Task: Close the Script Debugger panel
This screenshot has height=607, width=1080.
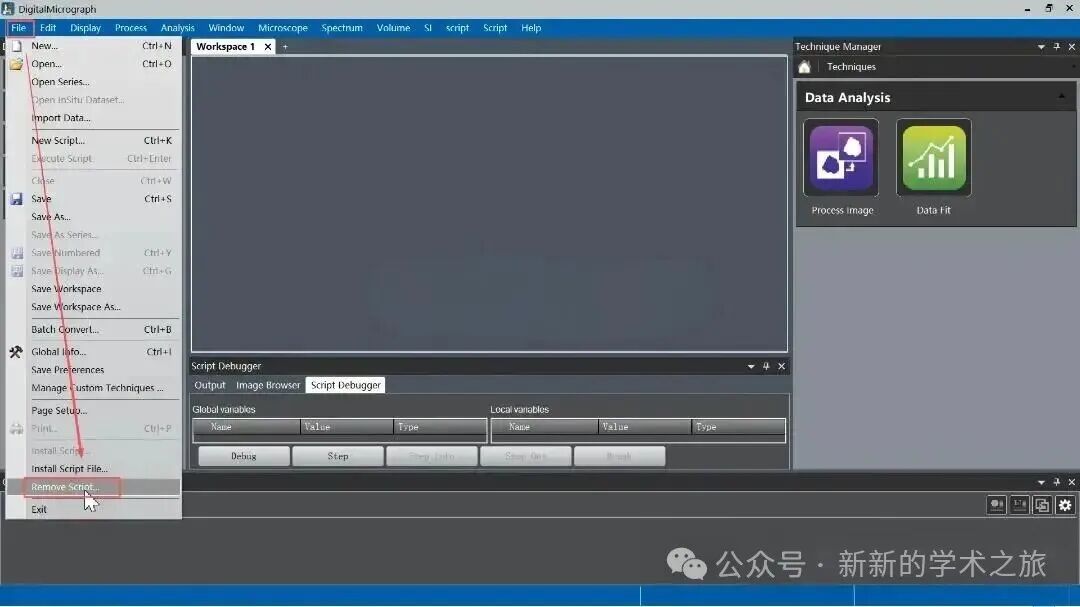Action: 781,367
